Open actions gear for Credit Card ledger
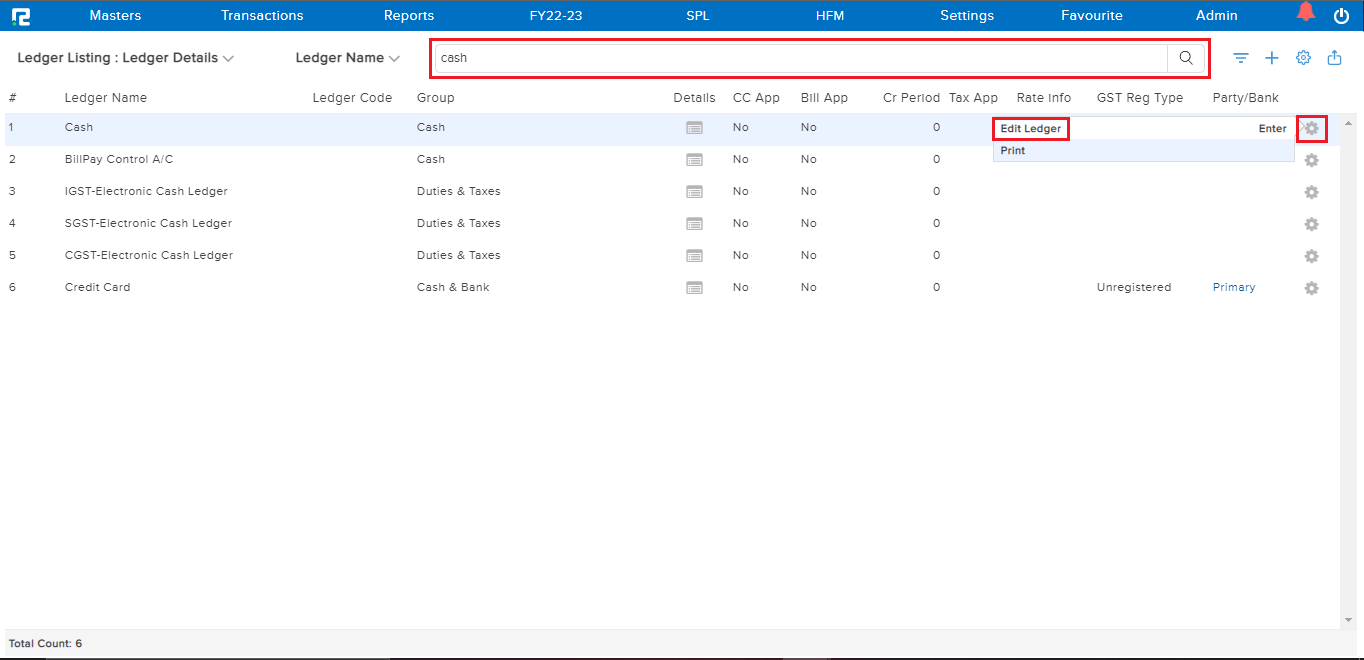Image resolution: width=1364 pixels, height=660 pixels. point(1311,288)
